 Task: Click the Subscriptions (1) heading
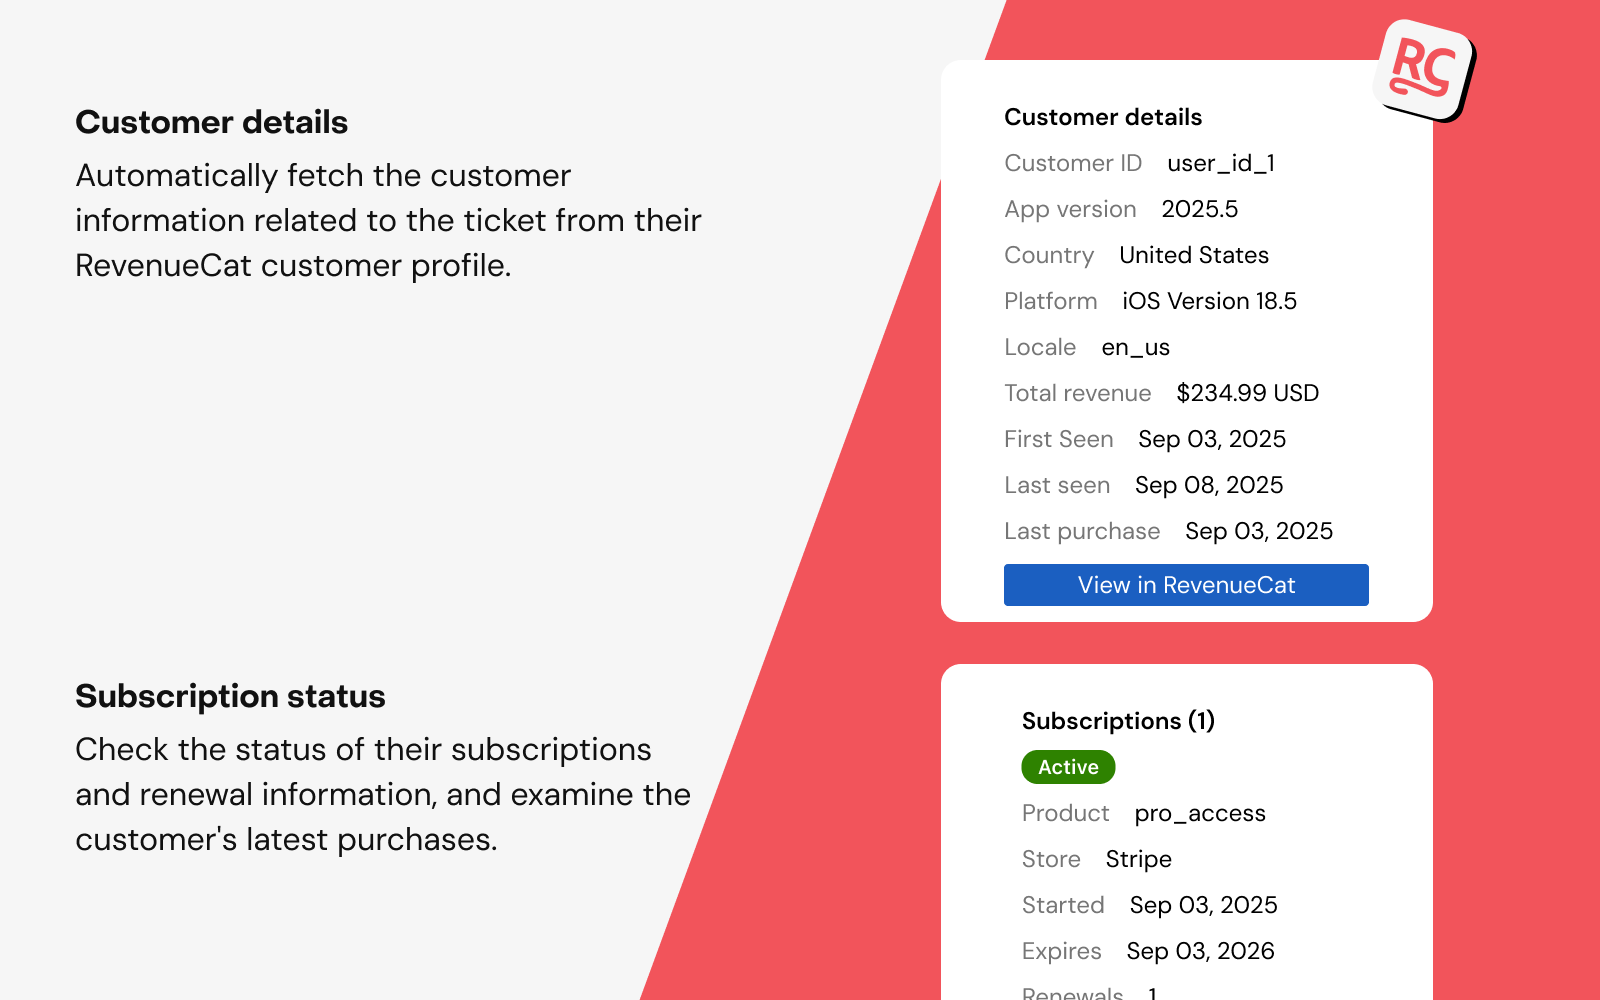pos(1118,721)
